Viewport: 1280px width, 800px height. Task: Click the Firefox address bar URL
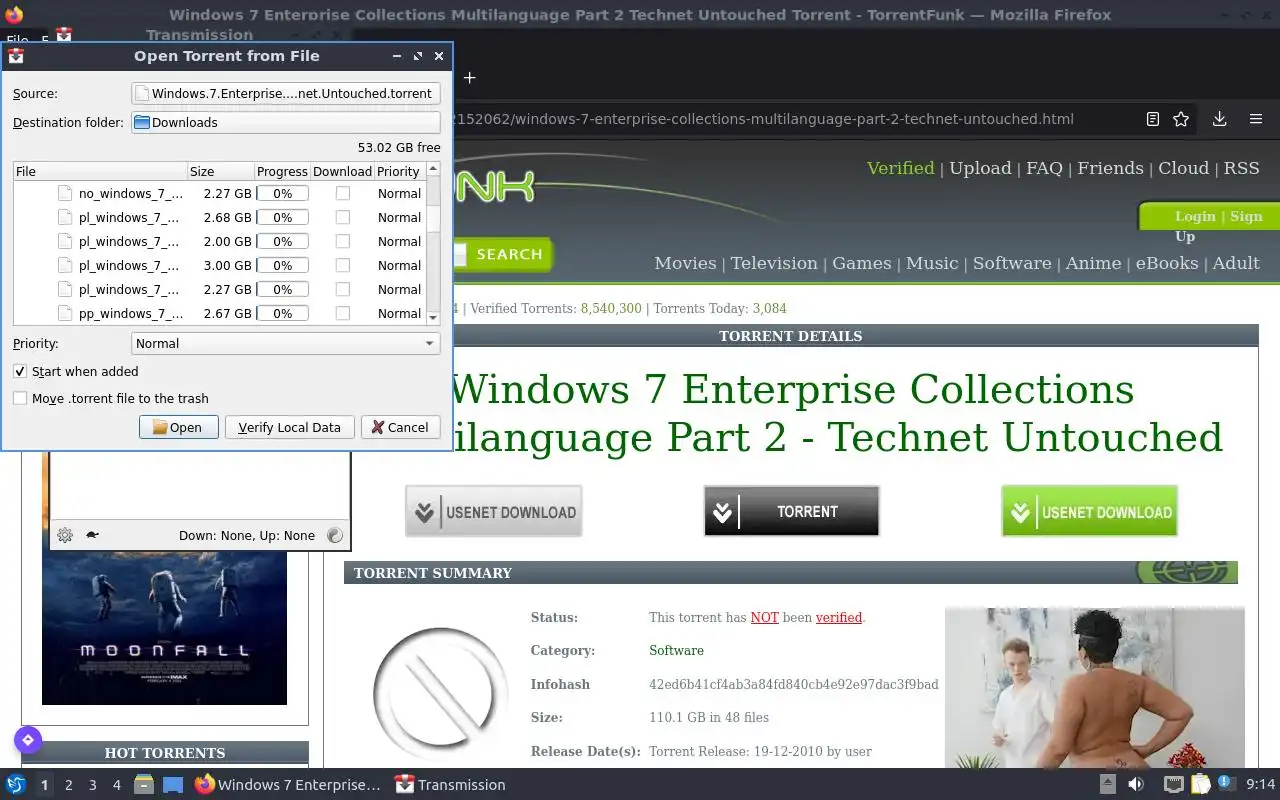tap(764, 119)
